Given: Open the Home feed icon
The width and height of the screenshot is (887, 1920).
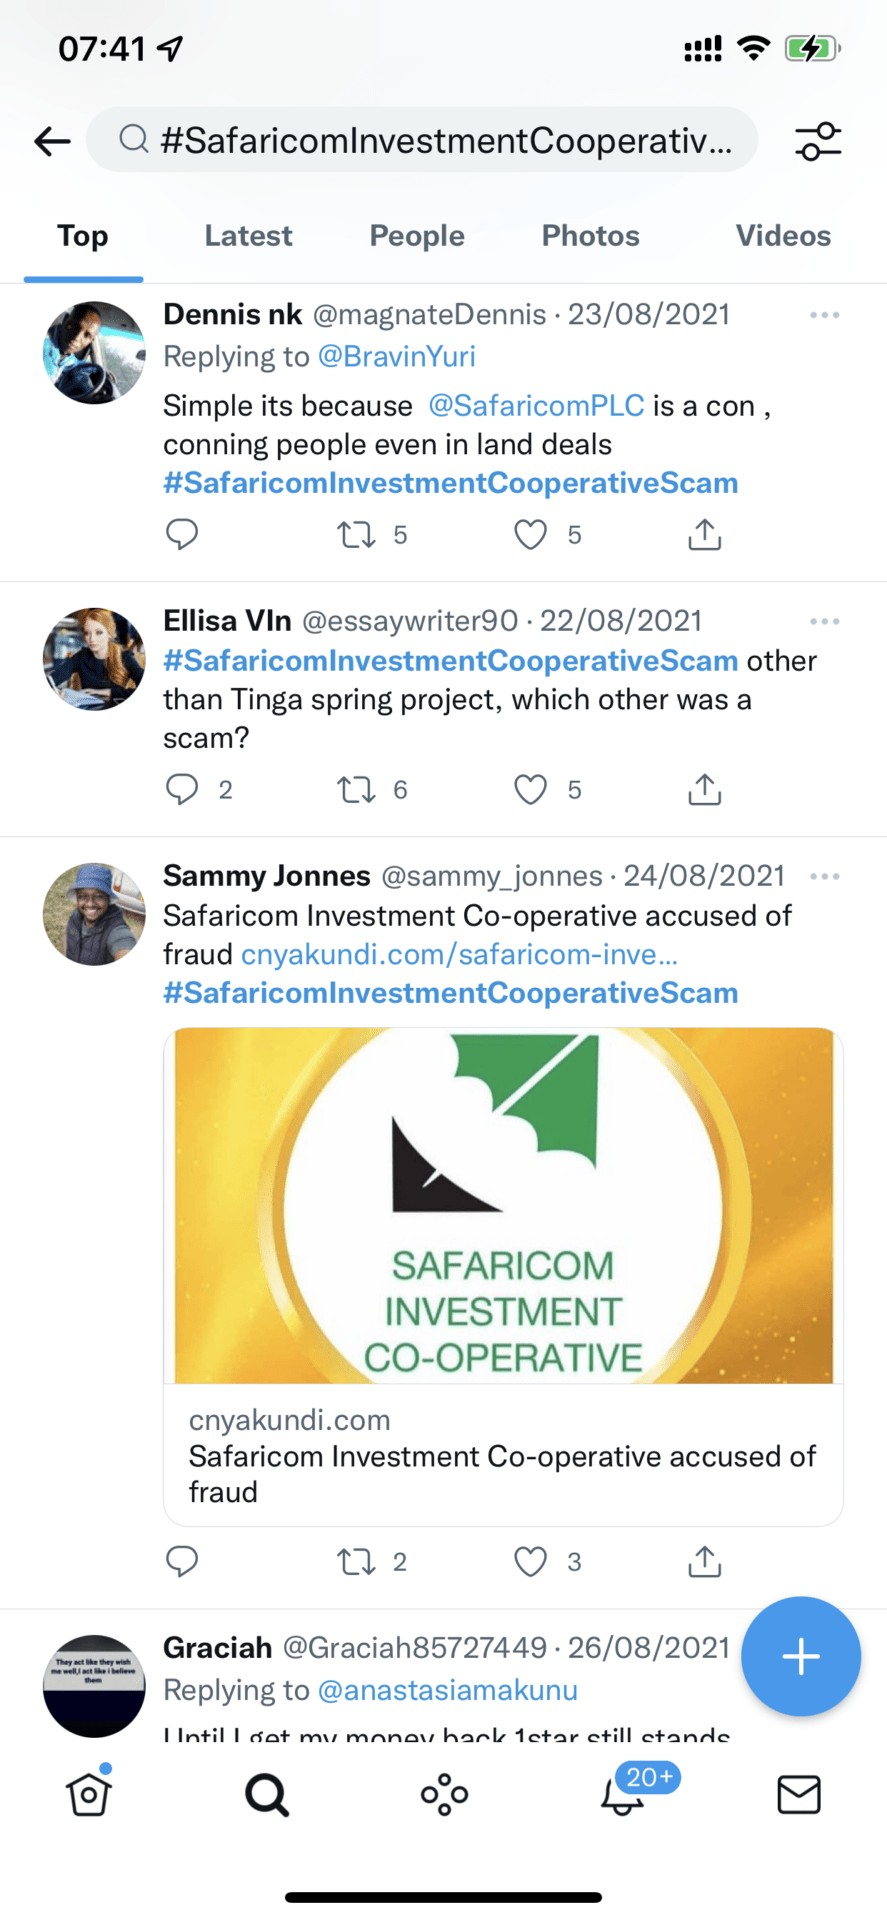Looking at the screenshot, I should 89,1794.
